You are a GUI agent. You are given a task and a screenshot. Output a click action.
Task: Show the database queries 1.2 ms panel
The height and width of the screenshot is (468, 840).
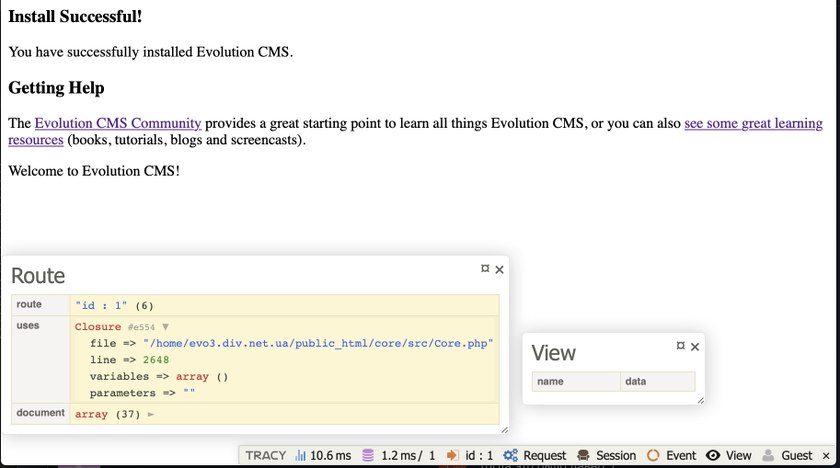tap(399, 456)
